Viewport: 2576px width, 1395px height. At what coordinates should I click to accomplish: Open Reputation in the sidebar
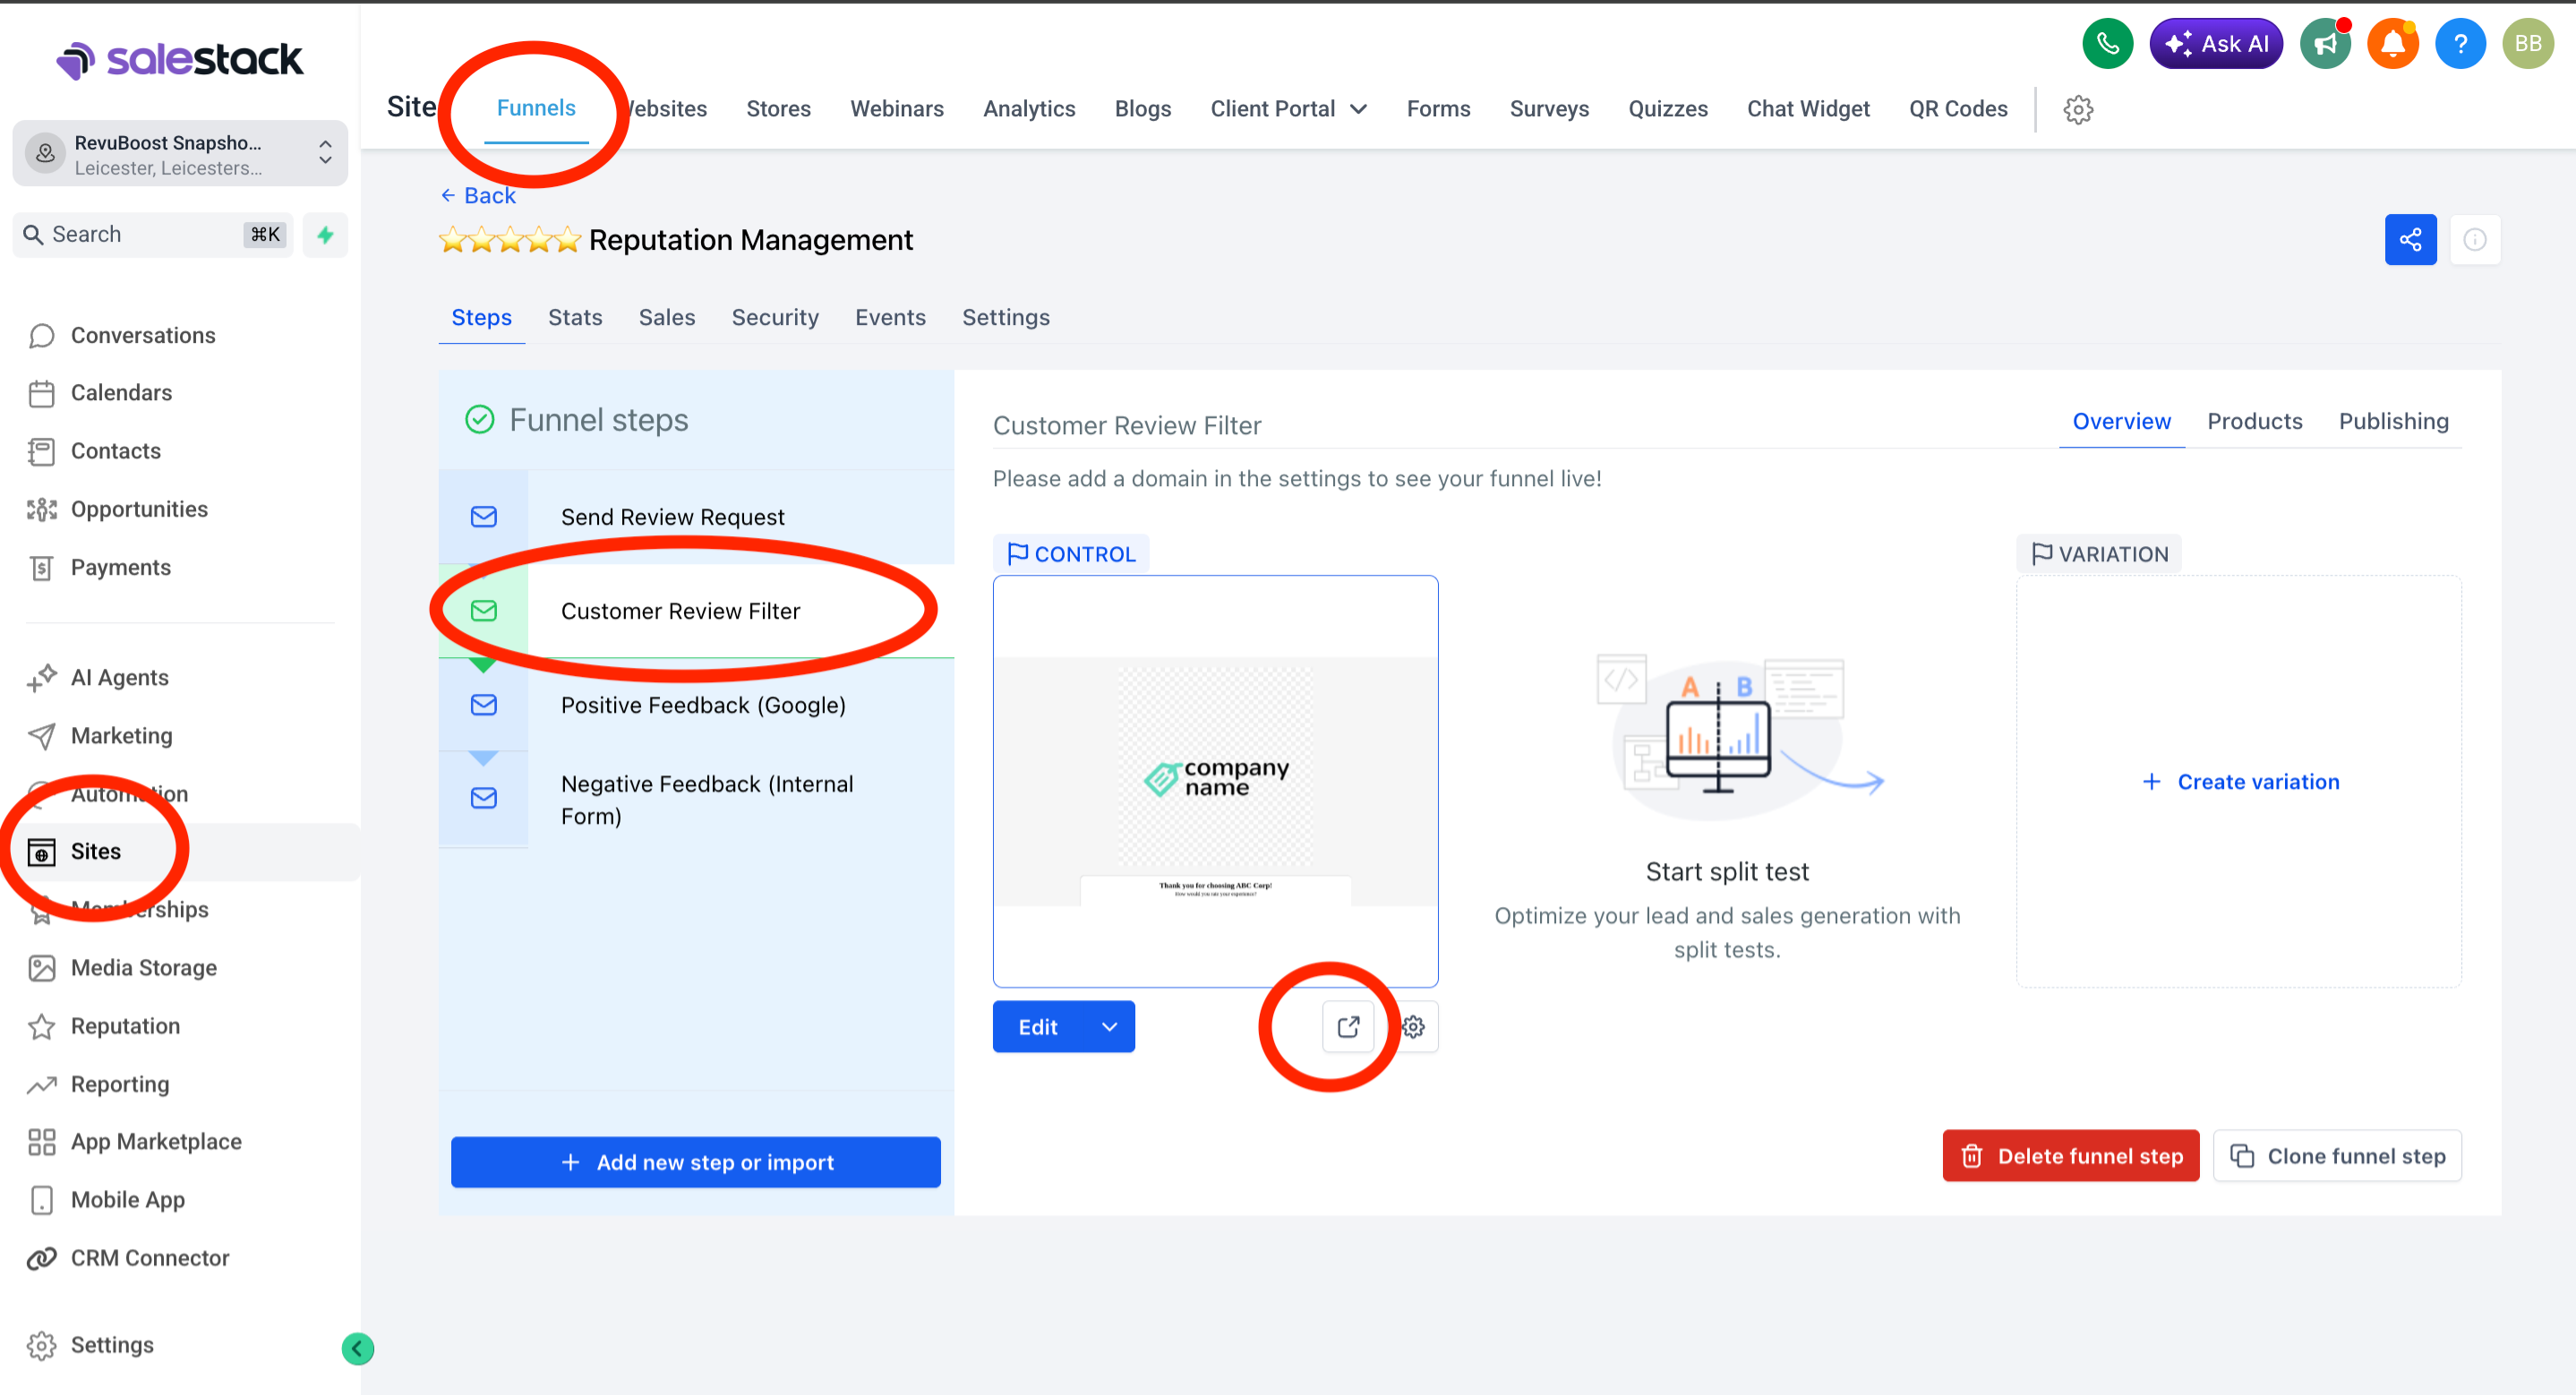point(125,1026)
